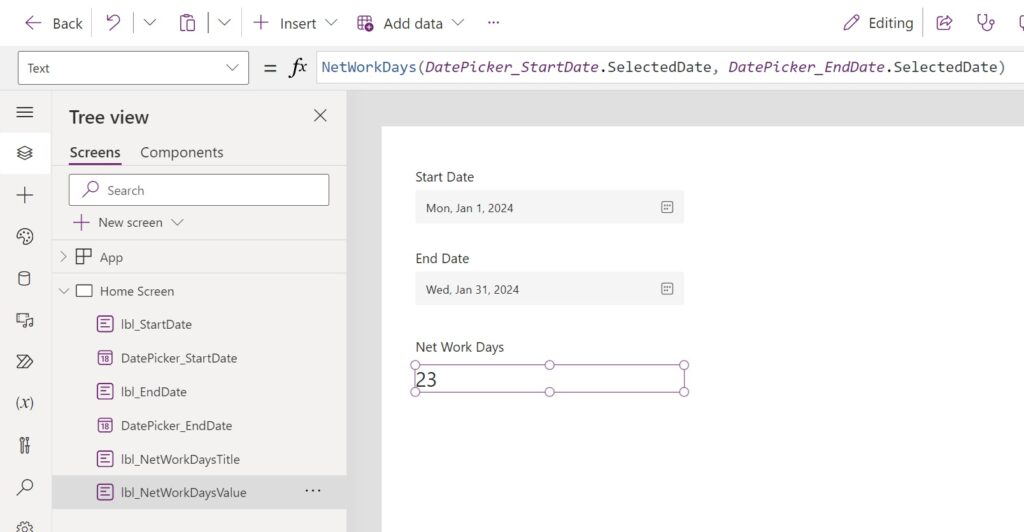Screen dimensions: 1024x532
Task: Click the End Date label on canvas
Action: pyautogui.click(x=442, y=258)
